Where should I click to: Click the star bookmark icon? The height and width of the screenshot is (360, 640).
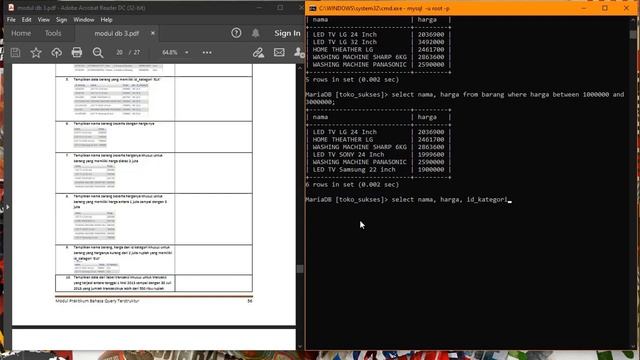tap(36, 52)
